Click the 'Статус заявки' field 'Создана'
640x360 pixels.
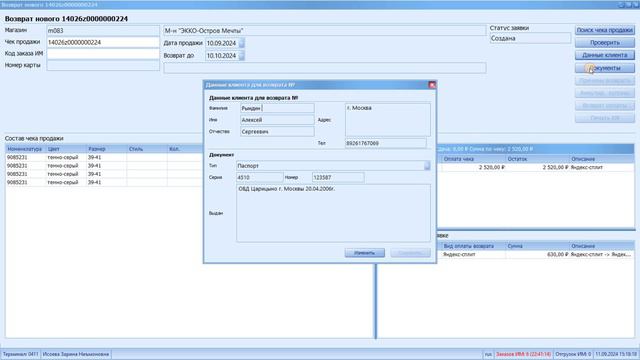coord(530,38)
